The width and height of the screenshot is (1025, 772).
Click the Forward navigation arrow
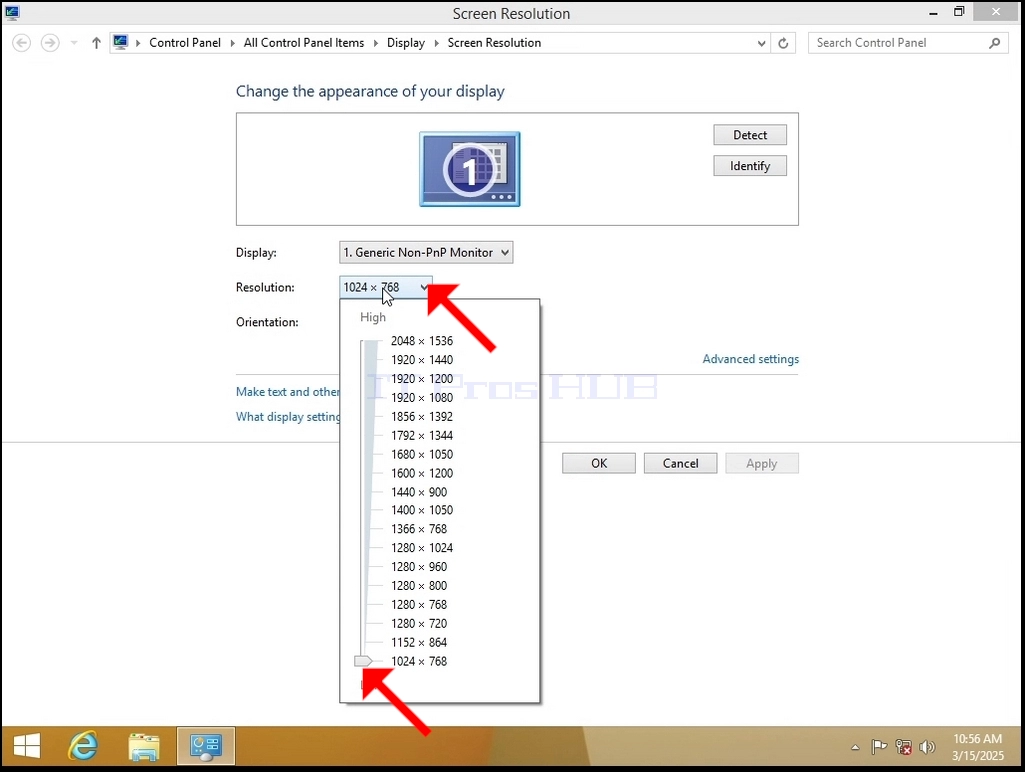[50, 43]
